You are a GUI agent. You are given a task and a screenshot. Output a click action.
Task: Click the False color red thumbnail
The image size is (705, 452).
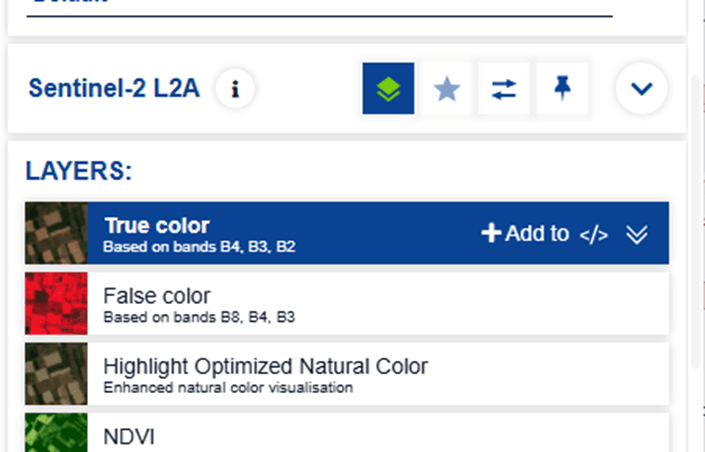pyautogui.click(x=56, y=303)
